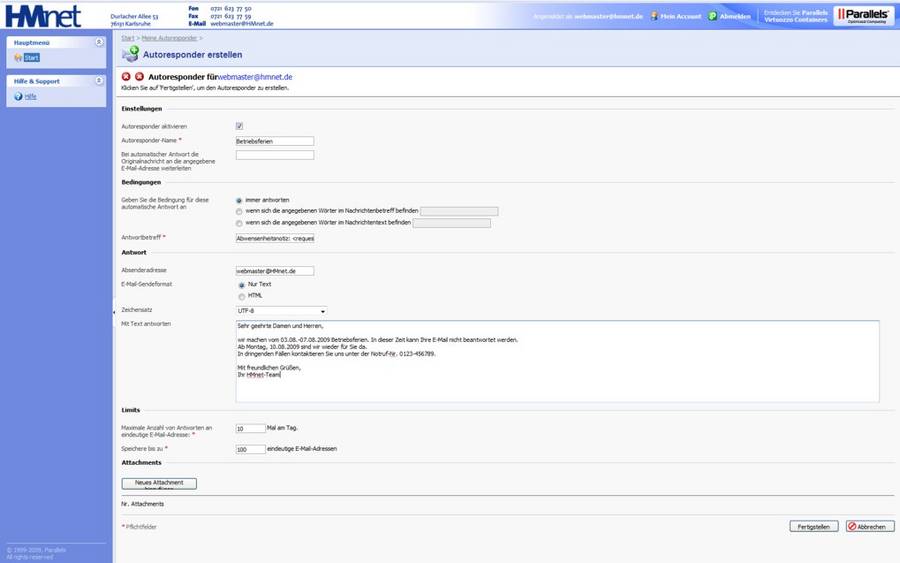Click the Mein Account icon

[654, 16]
